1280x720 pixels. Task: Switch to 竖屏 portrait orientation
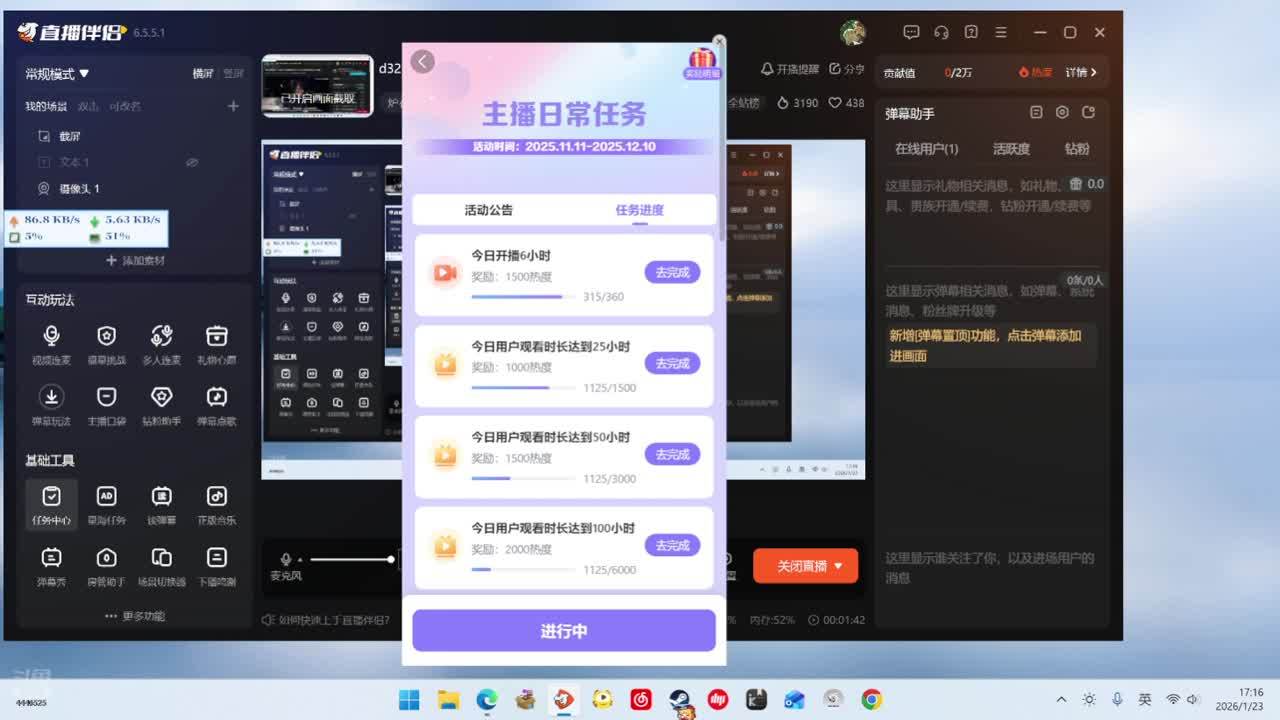(233, 74)
